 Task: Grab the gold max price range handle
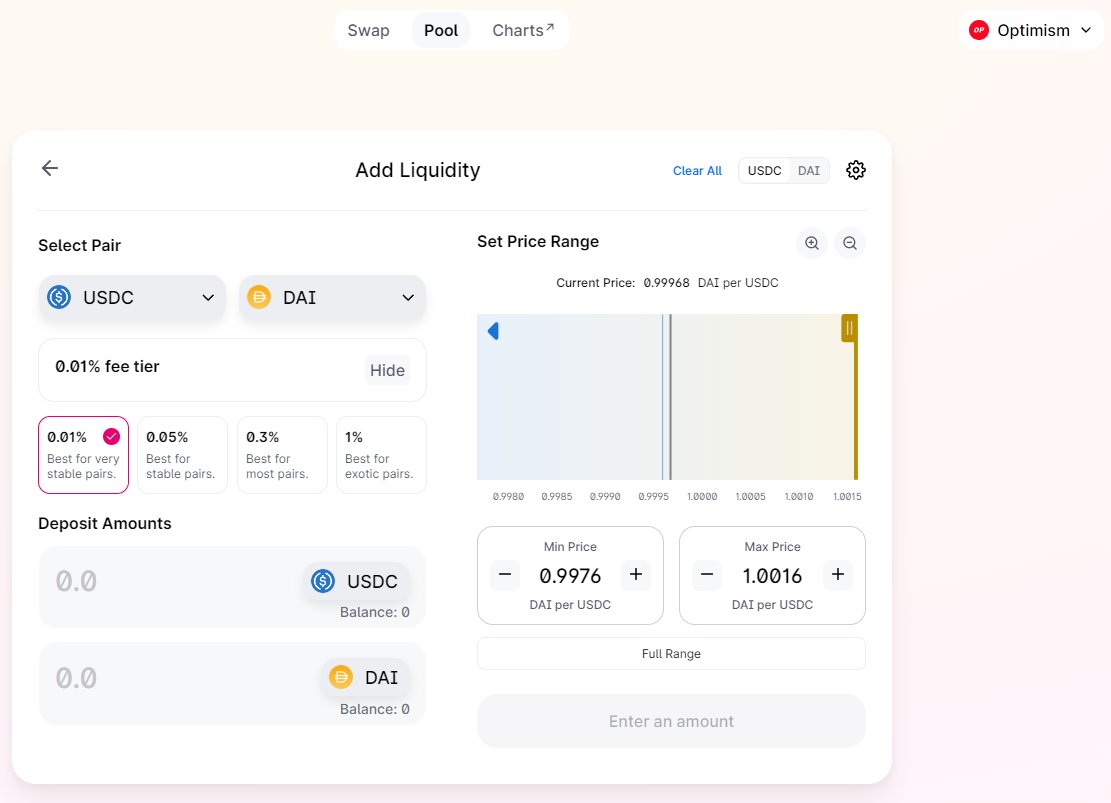tap(849, 328)
